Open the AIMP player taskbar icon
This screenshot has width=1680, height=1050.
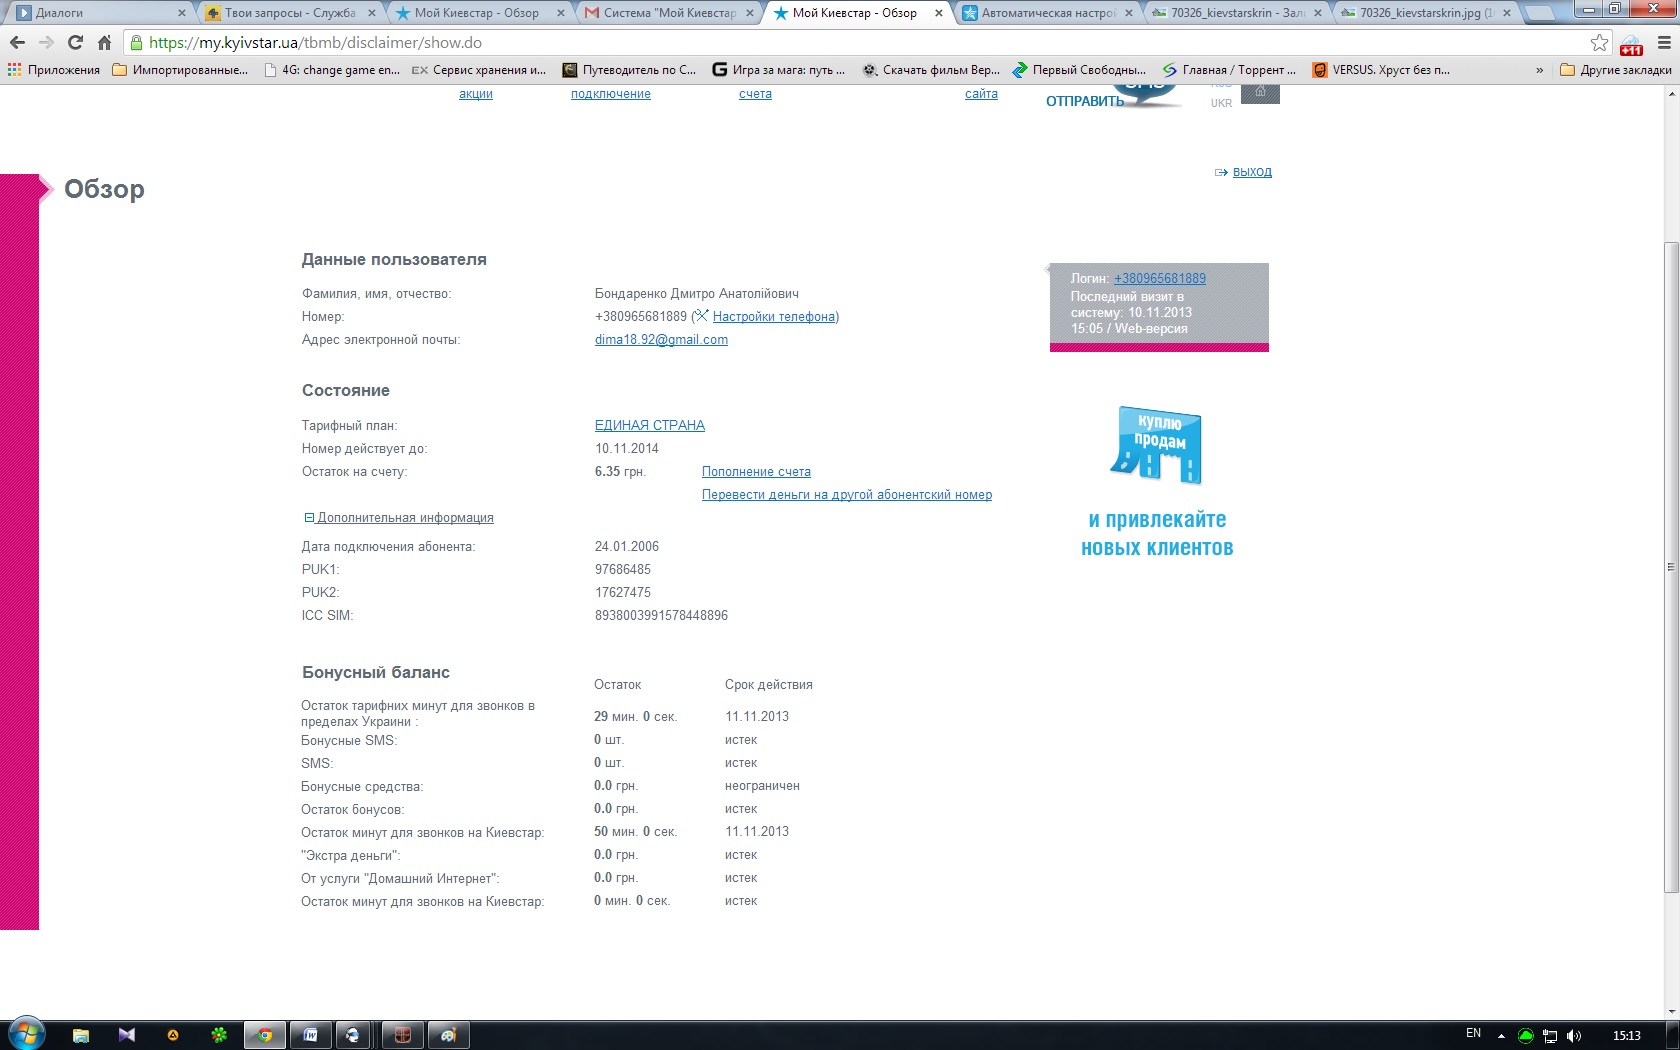tap(173, 1035)
